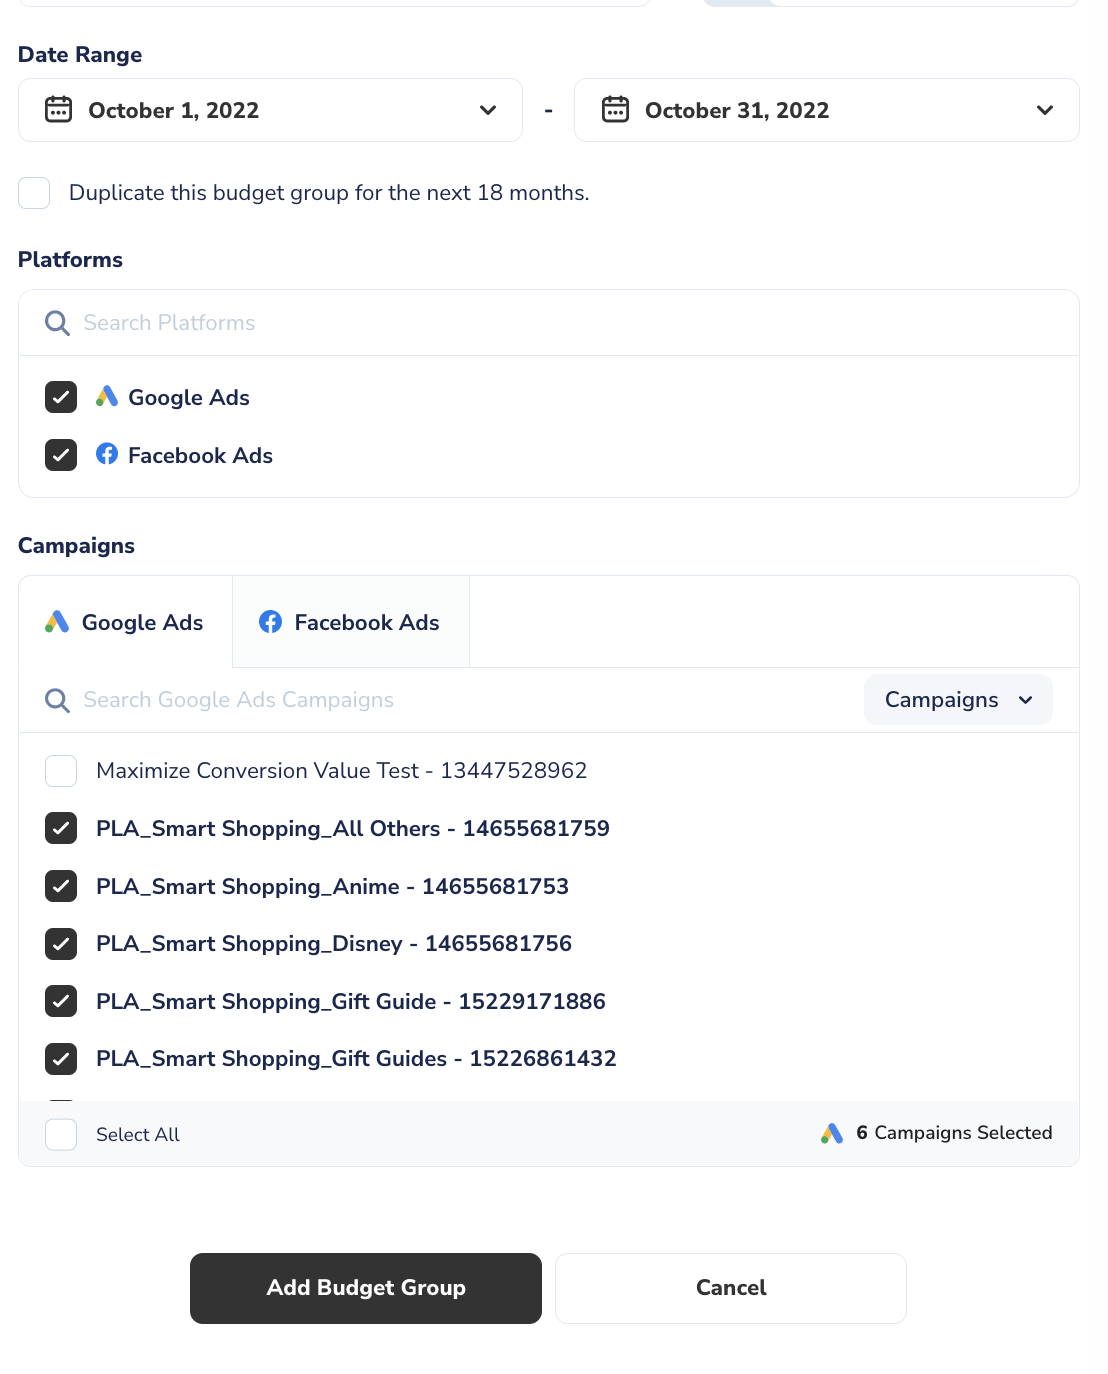Image resolution: width=1108 pixels, height=1374 pixels.
Task: Uncheck PLA_Smart Shopping_Disney campaign
Action: point(61,944)
